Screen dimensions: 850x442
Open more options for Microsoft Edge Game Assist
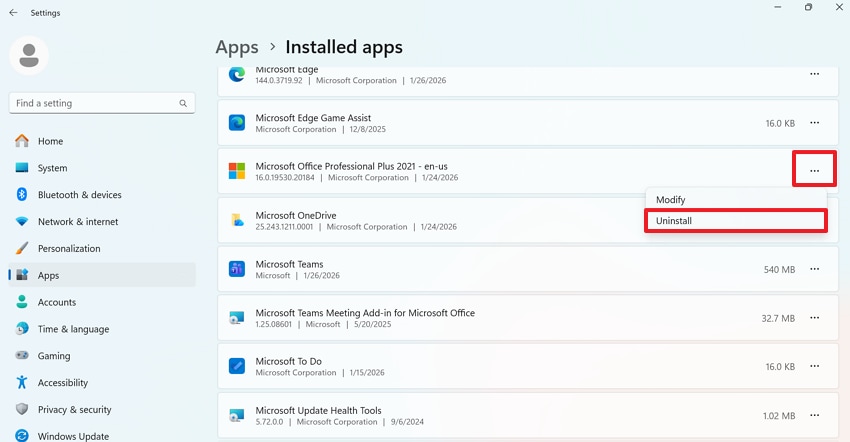point(814,123)
